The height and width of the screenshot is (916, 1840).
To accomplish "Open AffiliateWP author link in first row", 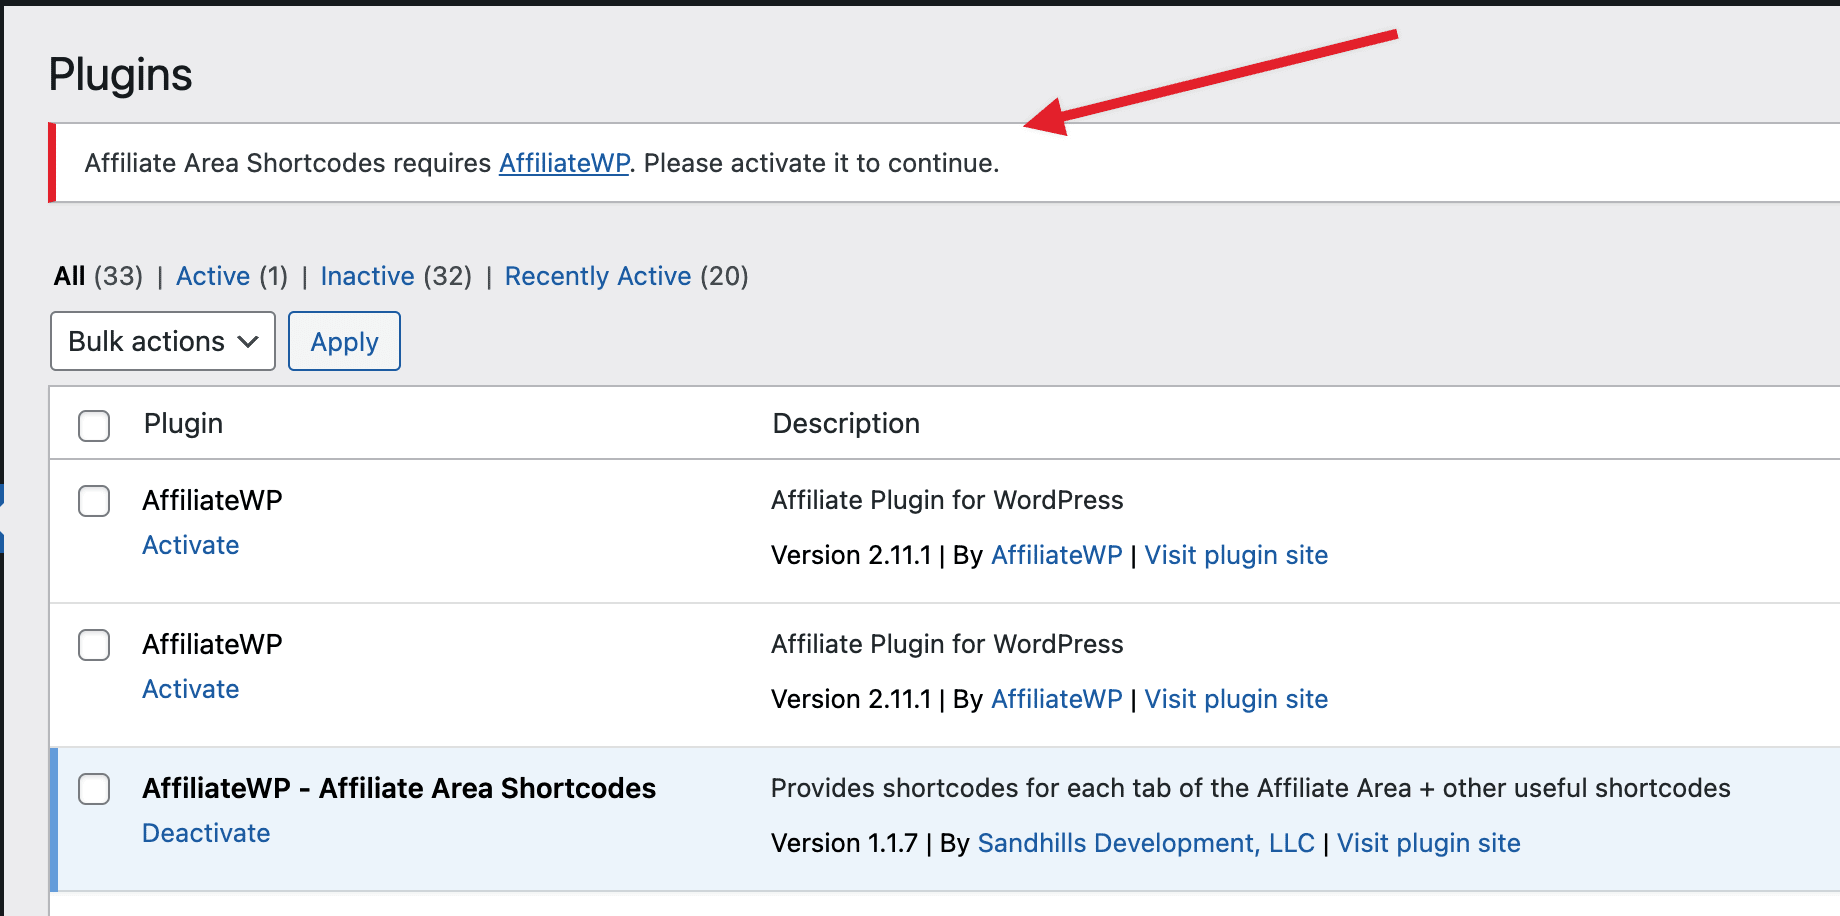I will pos(1056,555).
